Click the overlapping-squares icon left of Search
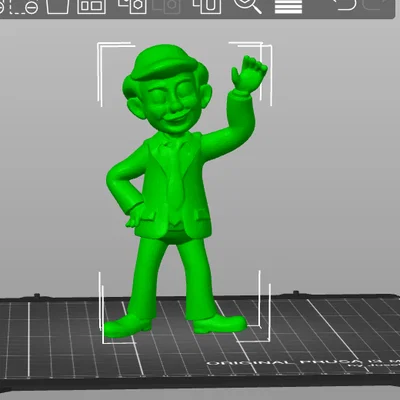Screen dimensions: 400x400 [207, 6]
